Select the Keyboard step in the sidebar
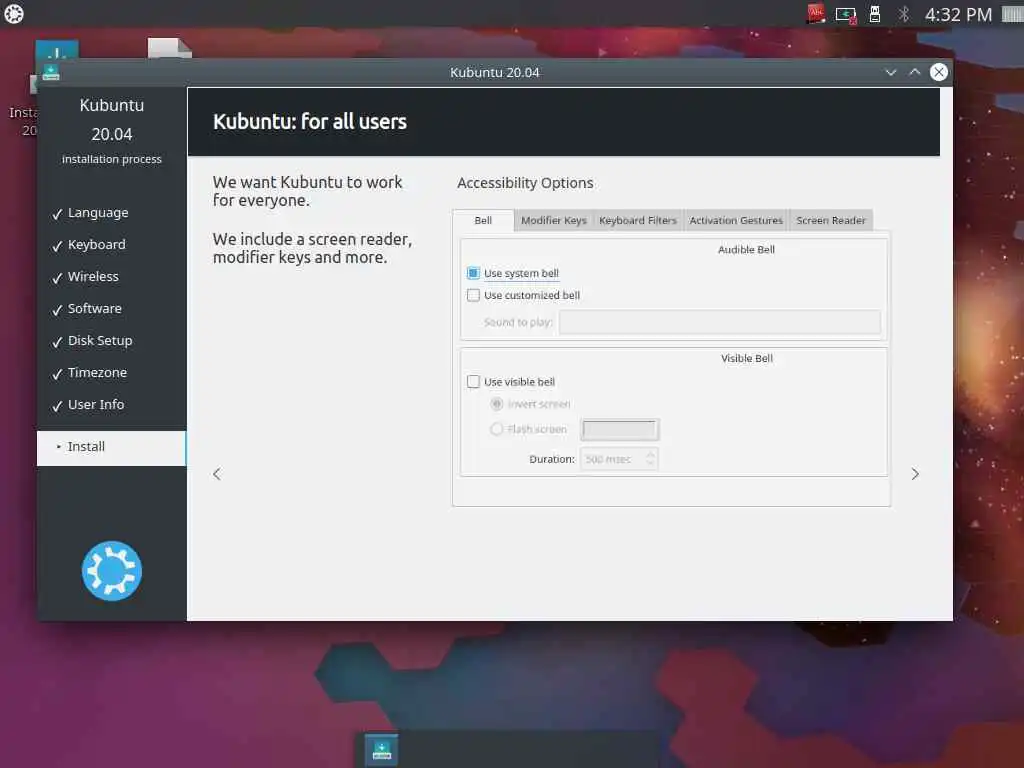The width and height of the screenshot is (1024, 768). tap(97, 245)
